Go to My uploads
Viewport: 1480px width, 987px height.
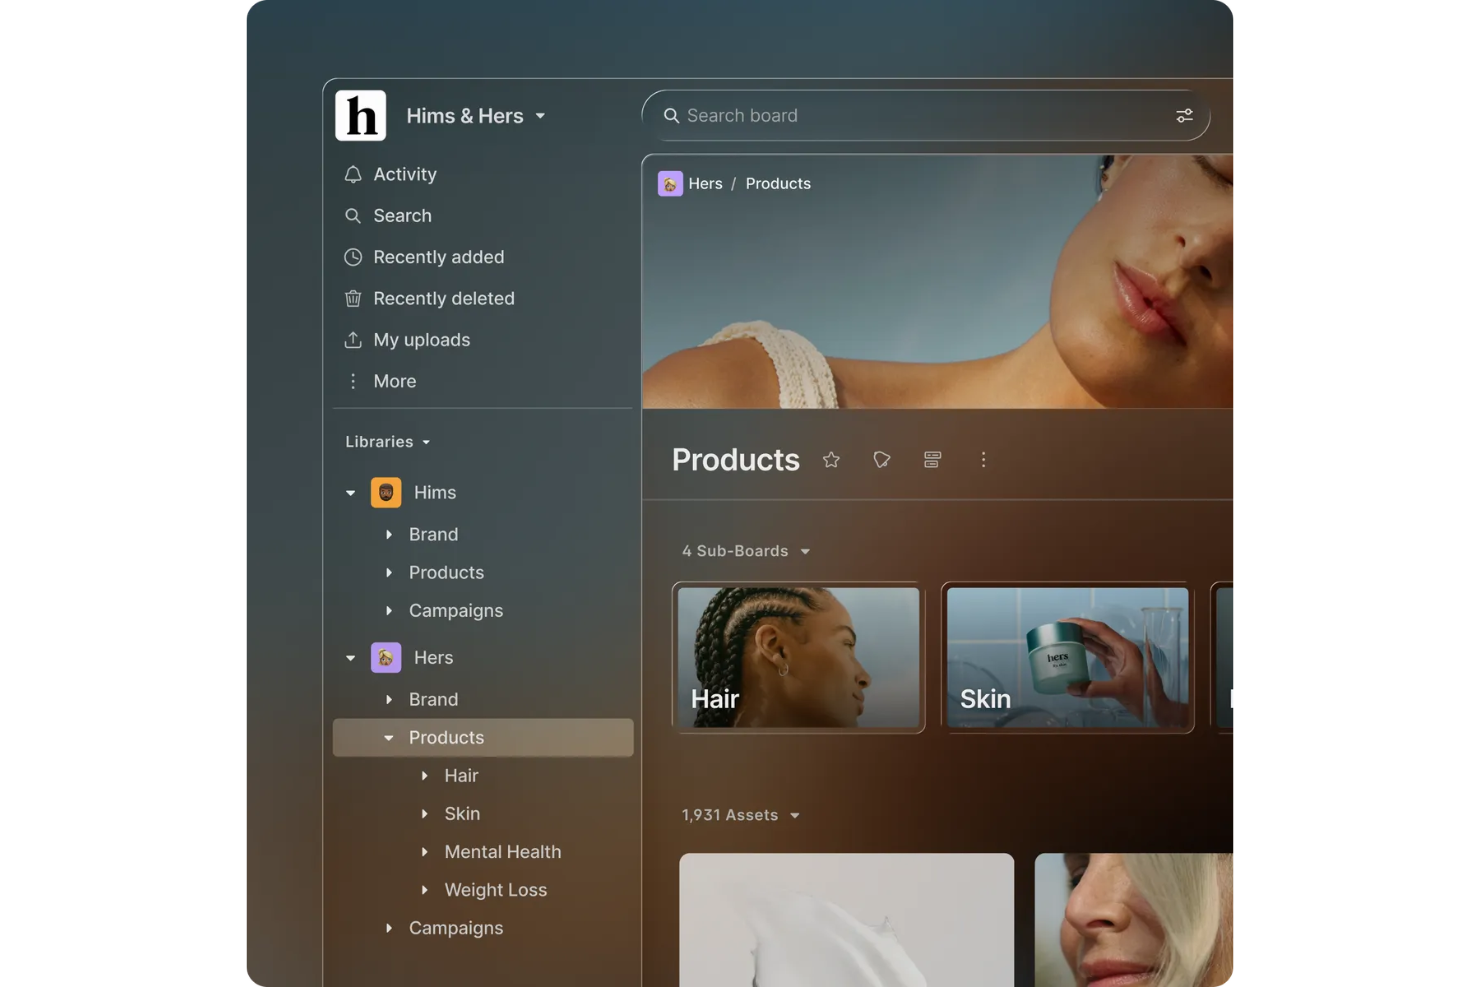tap(421, 340)
